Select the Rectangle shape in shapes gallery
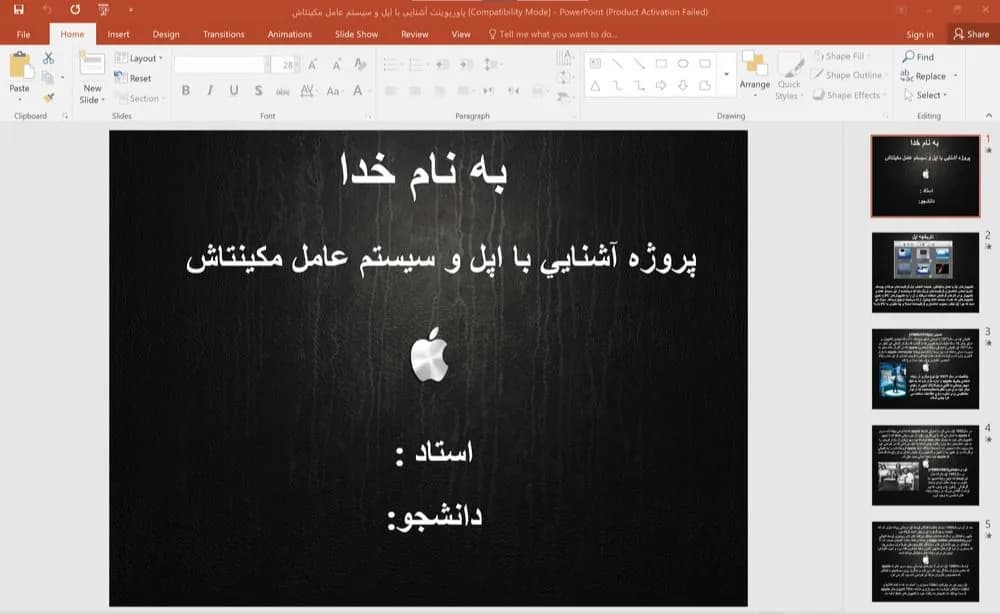This screenshot has height=614, width=1000. [661, 63]
